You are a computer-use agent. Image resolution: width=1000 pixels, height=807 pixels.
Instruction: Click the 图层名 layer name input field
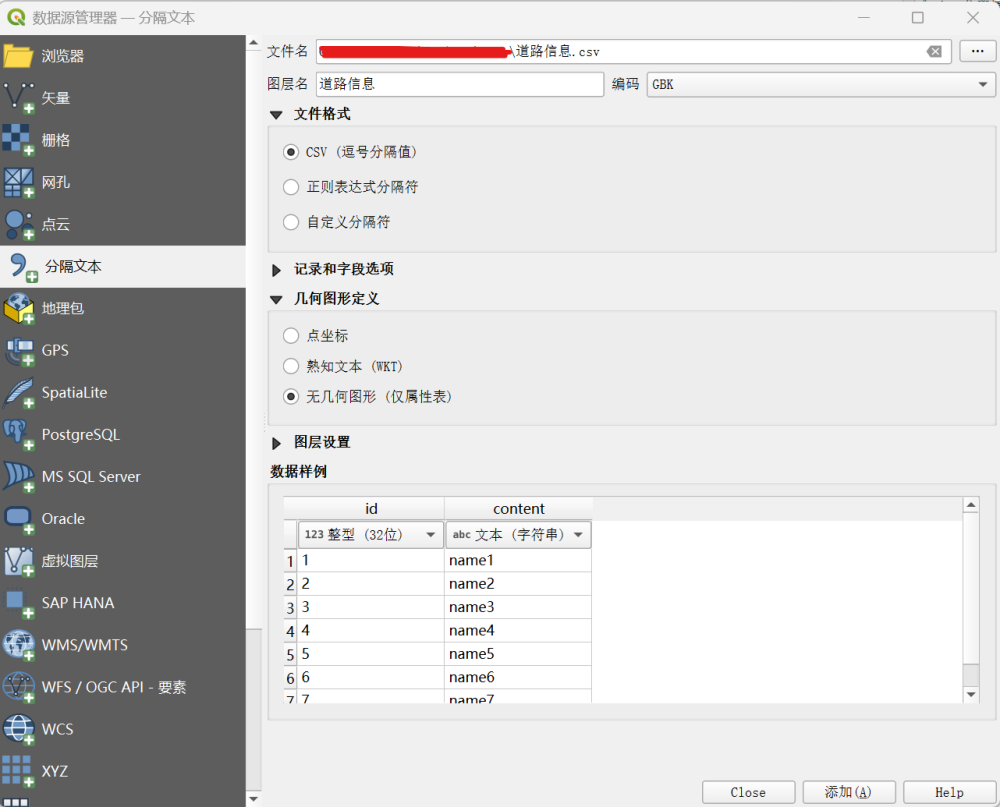click(x=460, y=85)
